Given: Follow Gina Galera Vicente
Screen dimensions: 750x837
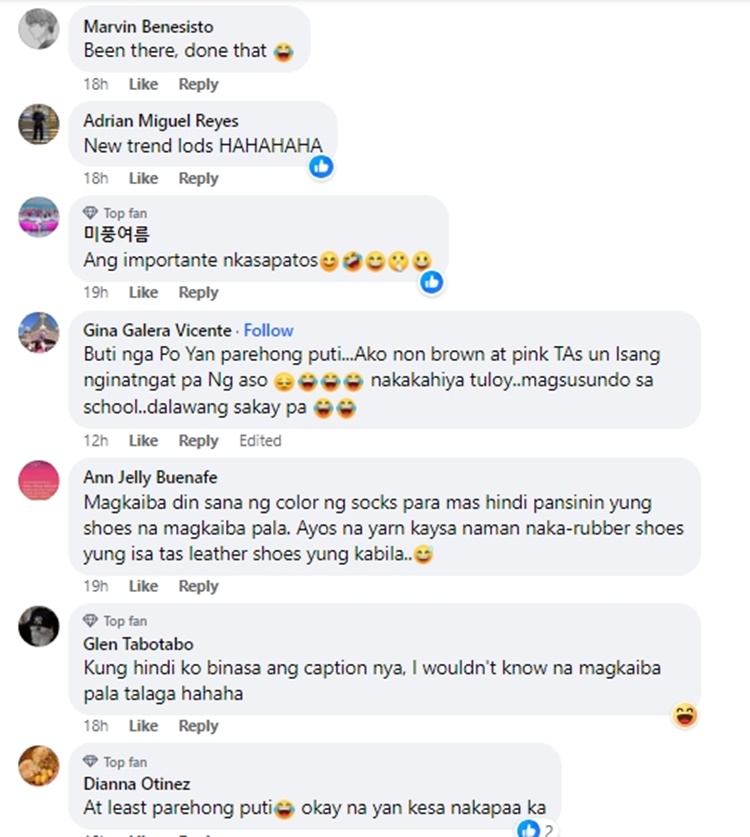Looking at the screenshot, I should pos(269,330).
